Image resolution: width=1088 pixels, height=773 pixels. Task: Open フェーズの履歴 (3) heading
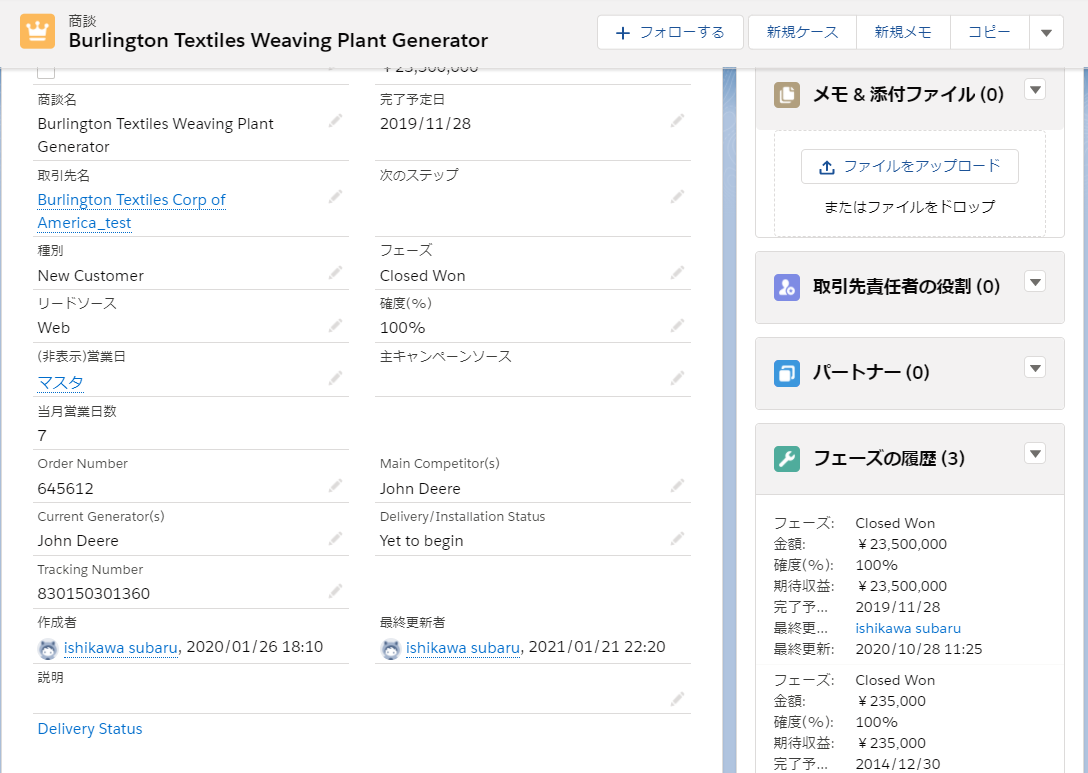[888, 459]
